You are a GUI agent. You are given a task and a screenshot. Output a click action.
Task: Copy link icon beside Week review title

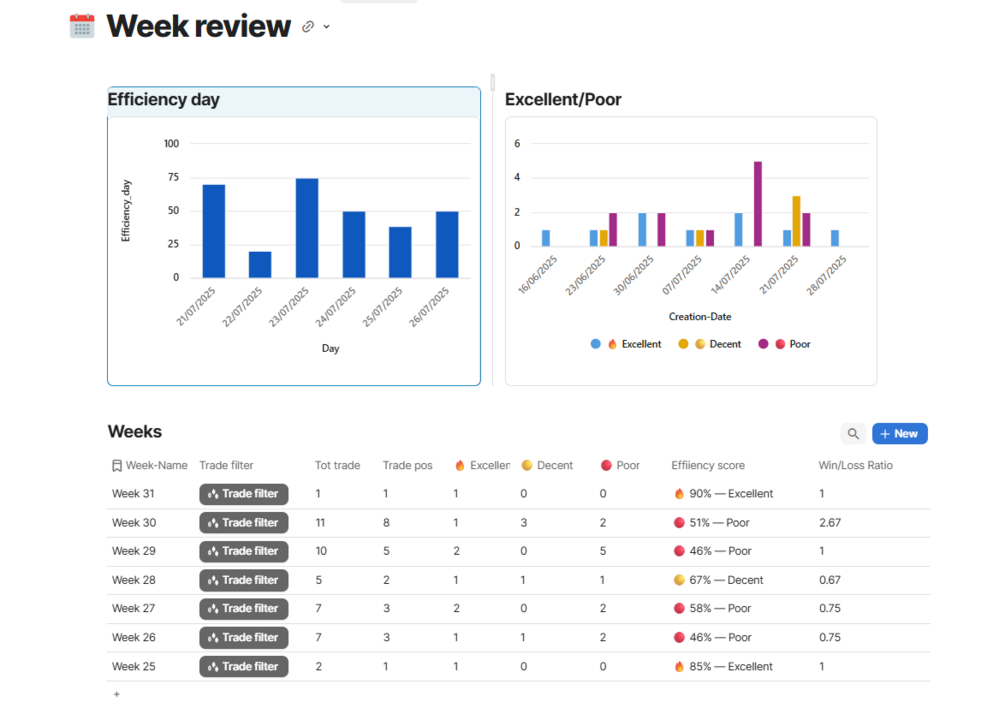click(x=308, y=26)
